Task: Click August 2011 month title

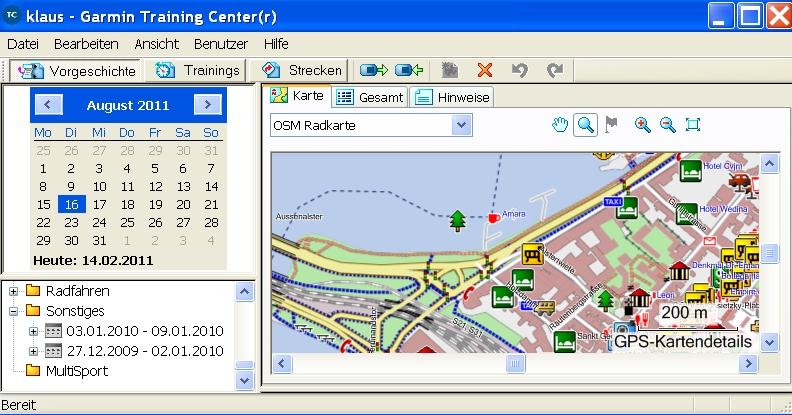Action: (x=128, y=105)
